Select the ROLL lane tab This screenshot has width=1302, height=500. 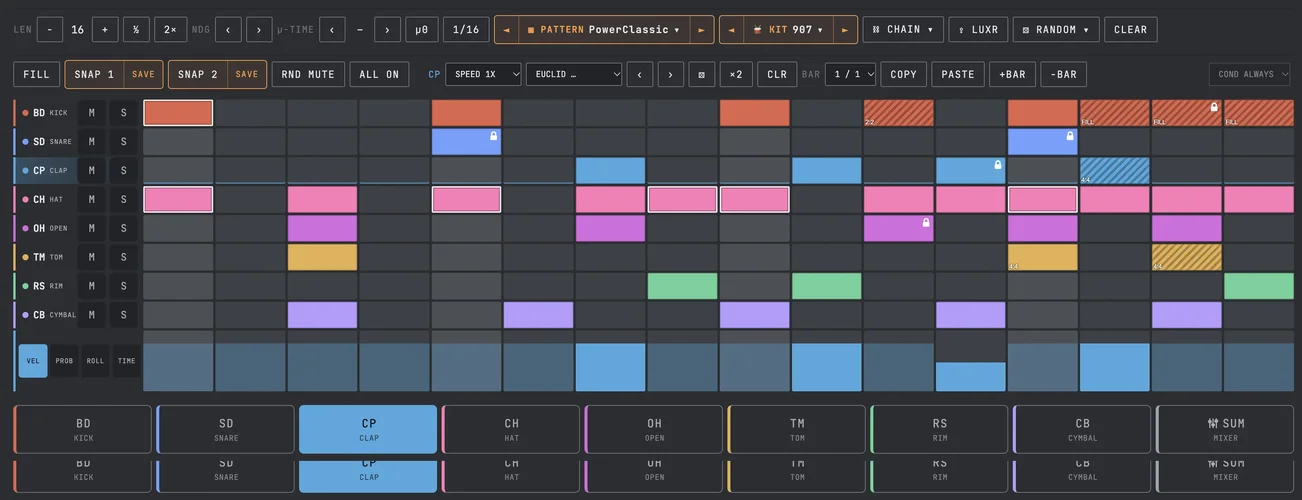tap(95, 361)
